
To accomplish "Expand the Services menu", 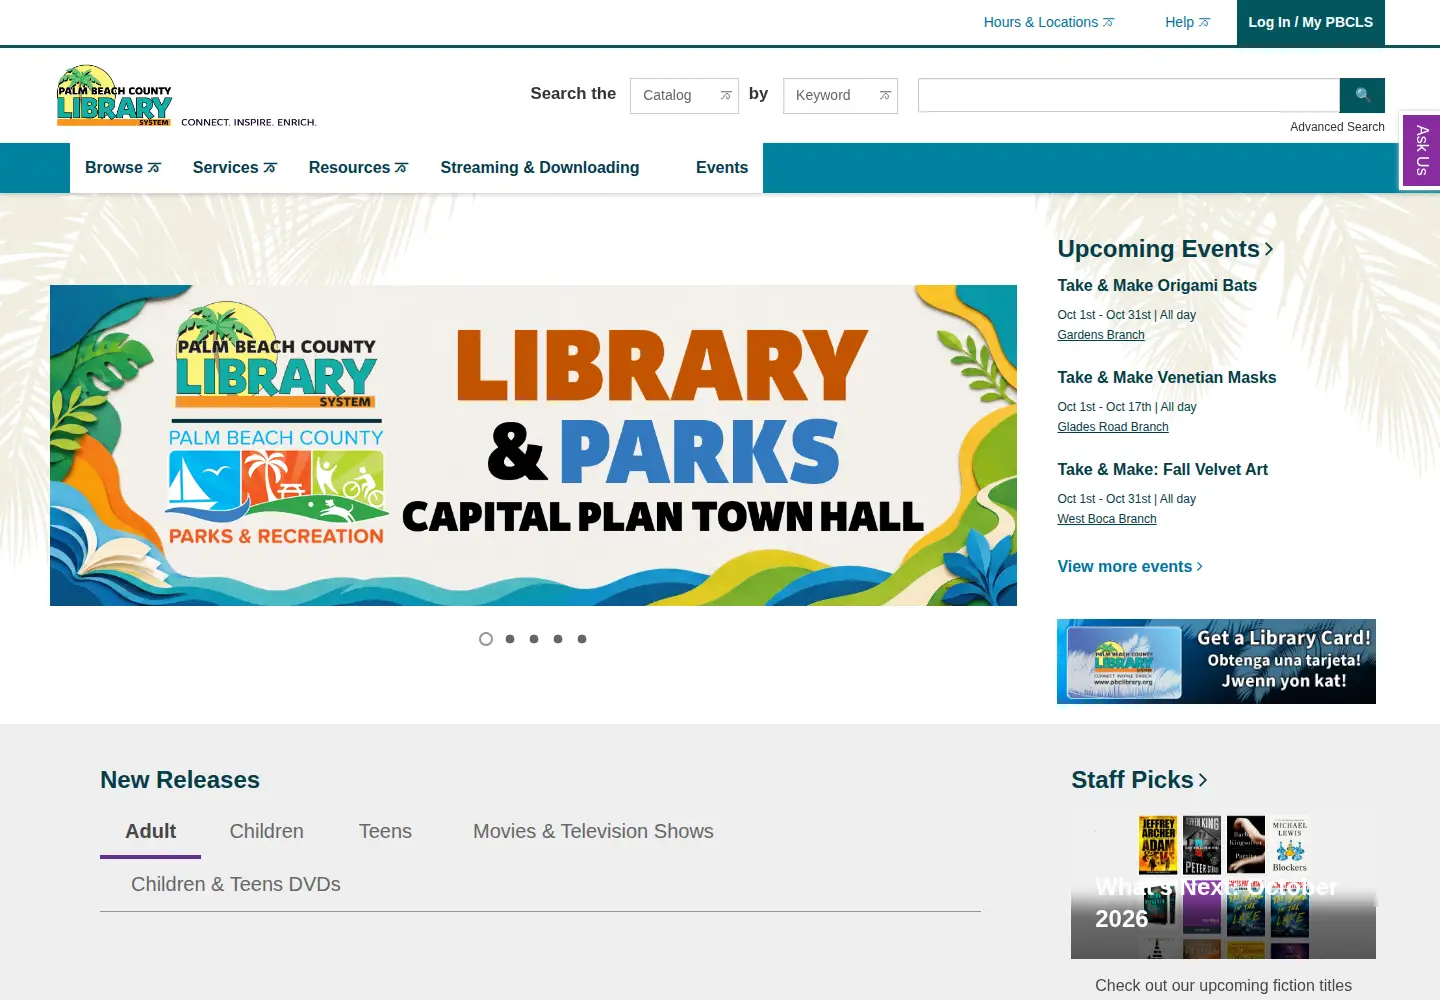I will (234, 168).
